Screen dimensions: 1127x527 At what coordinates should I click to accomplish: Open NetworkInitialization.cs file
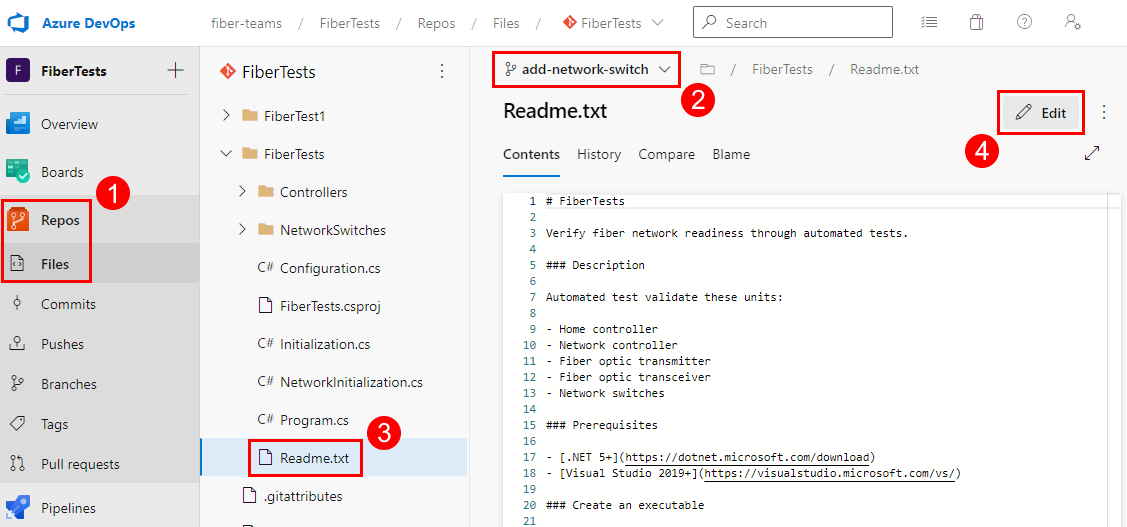click(x=351, y=382)
